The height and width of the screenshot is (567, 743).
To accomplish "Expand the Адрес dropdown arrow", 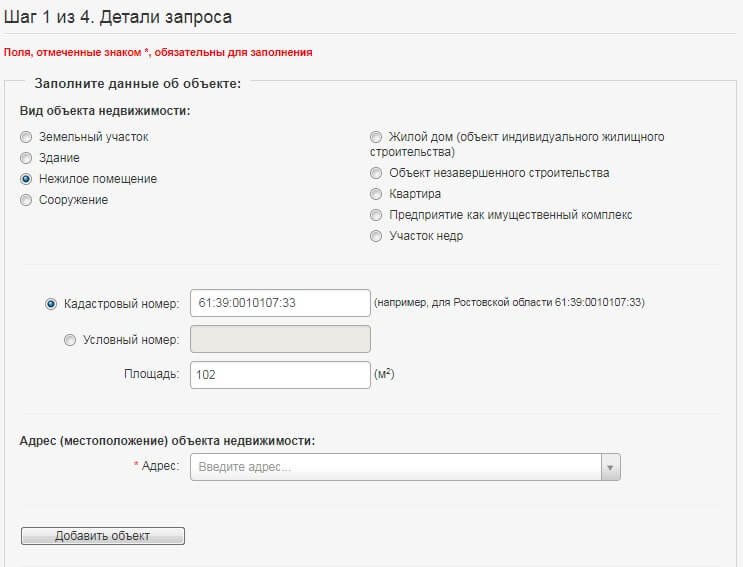I will (610, 467).
